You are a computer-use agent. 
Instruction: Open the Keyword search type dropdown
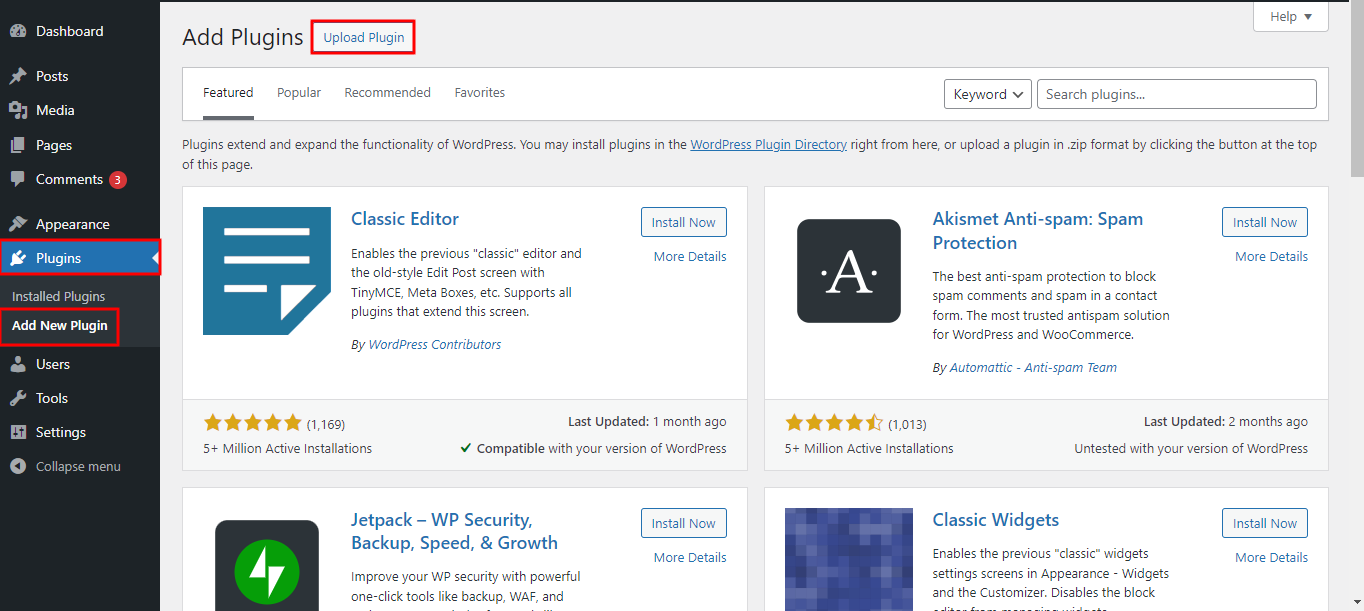(x=987, y=94)
